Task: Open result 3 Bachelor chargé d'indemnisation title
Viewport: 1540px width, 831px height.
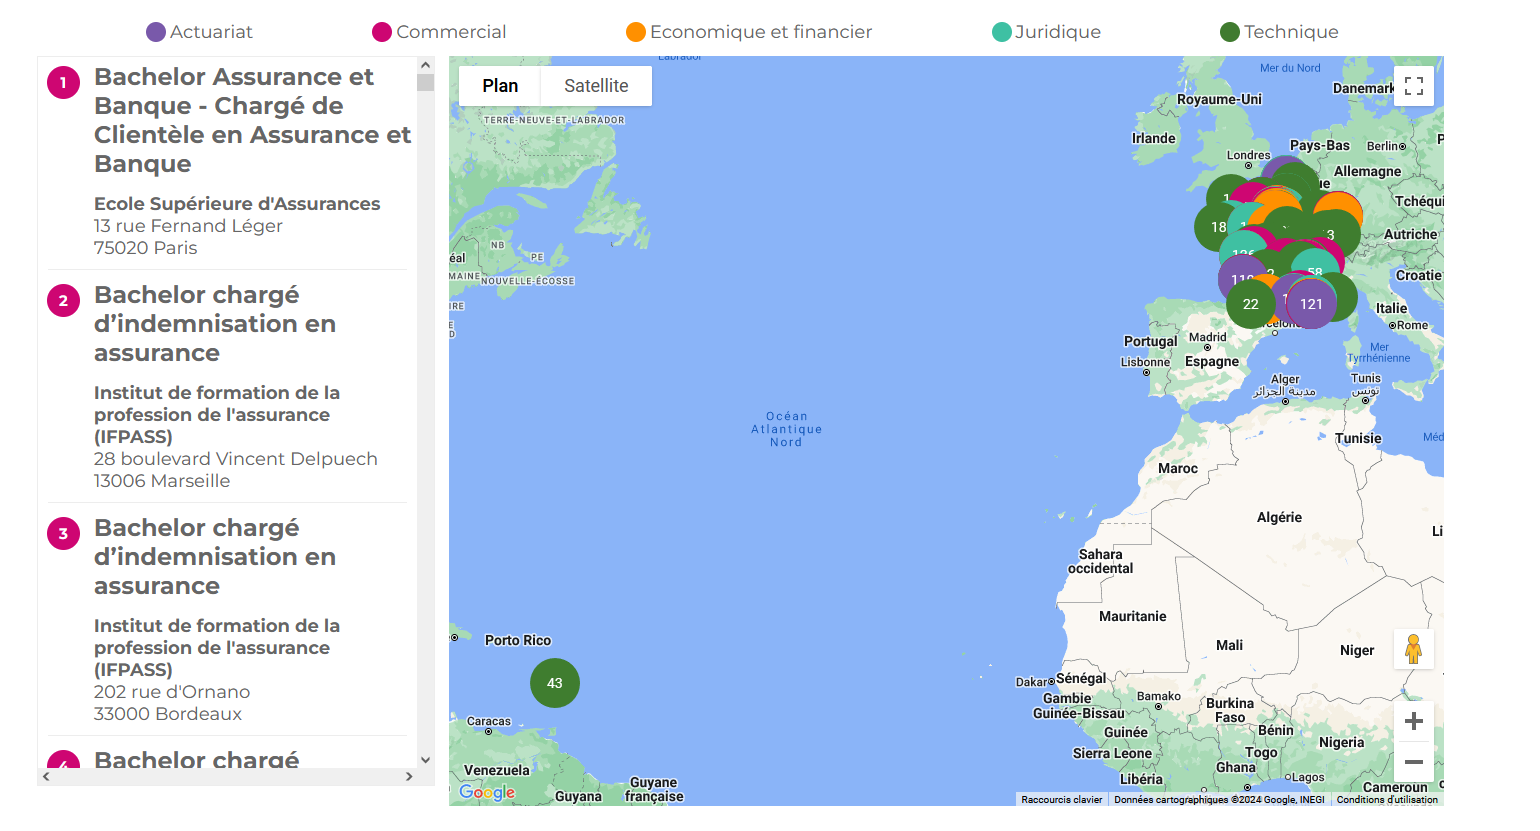Action: (215, 557)
